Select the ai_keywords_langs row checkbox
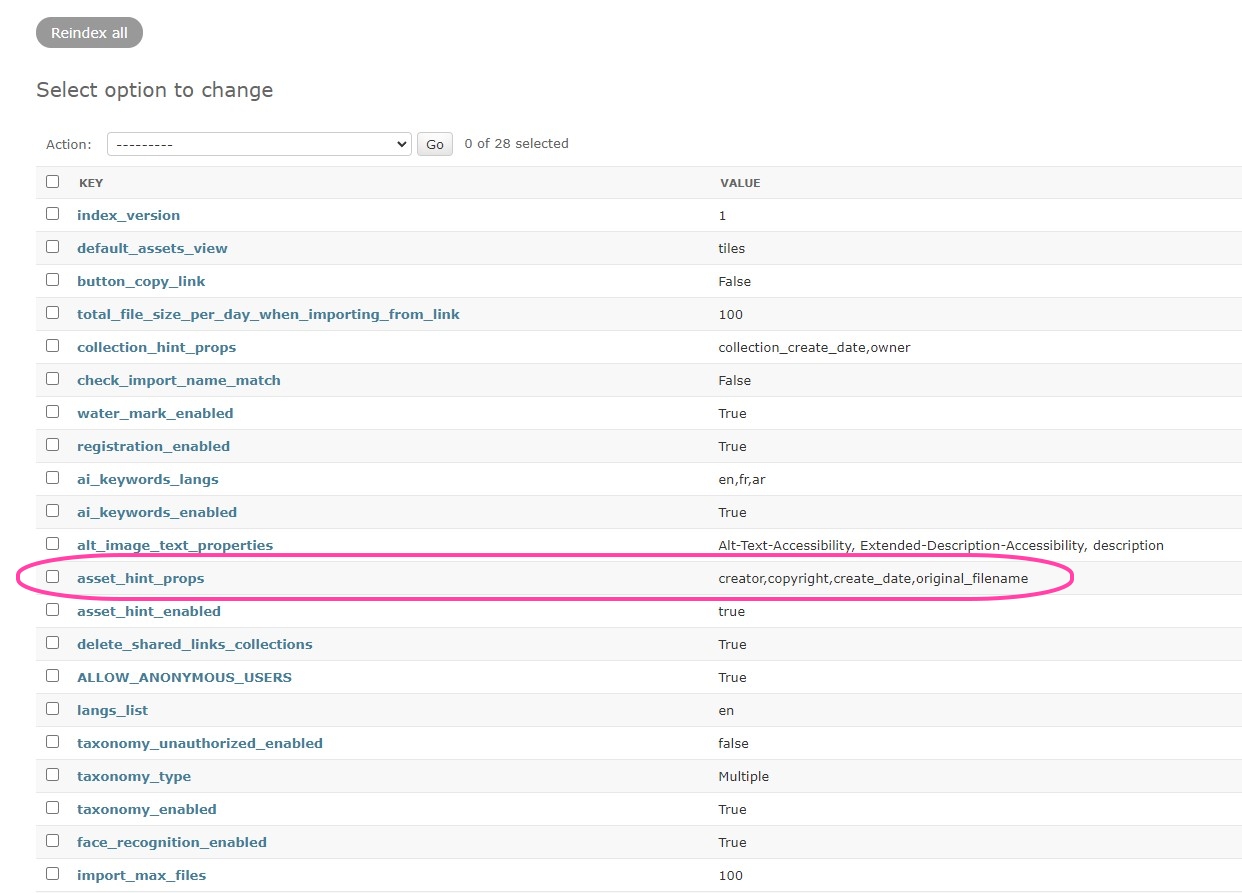Image resolution: width=1242 pixels, height=893 pixels. (52, 478)
